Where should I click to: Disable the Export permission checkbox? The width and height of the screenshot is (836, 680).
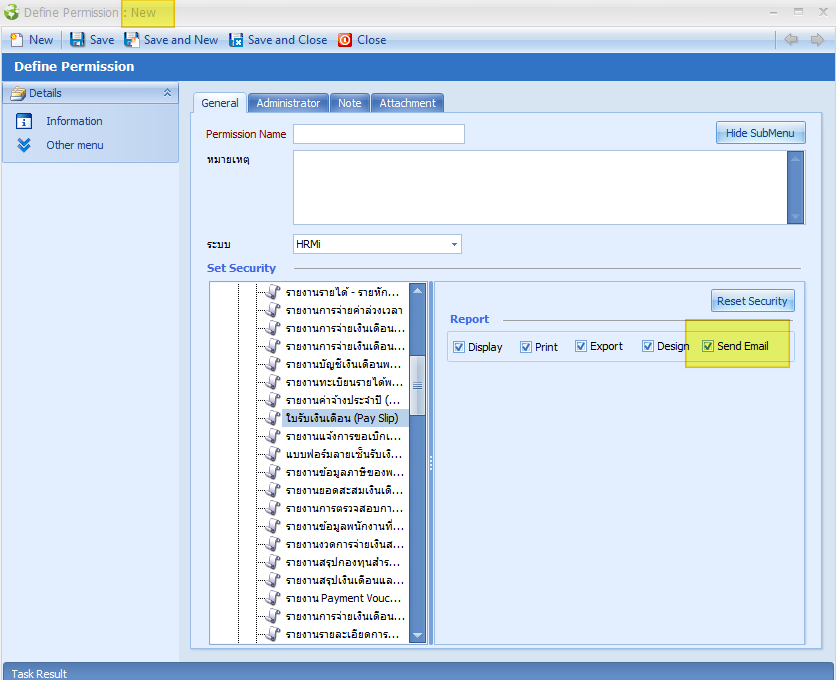click(581, 347)
